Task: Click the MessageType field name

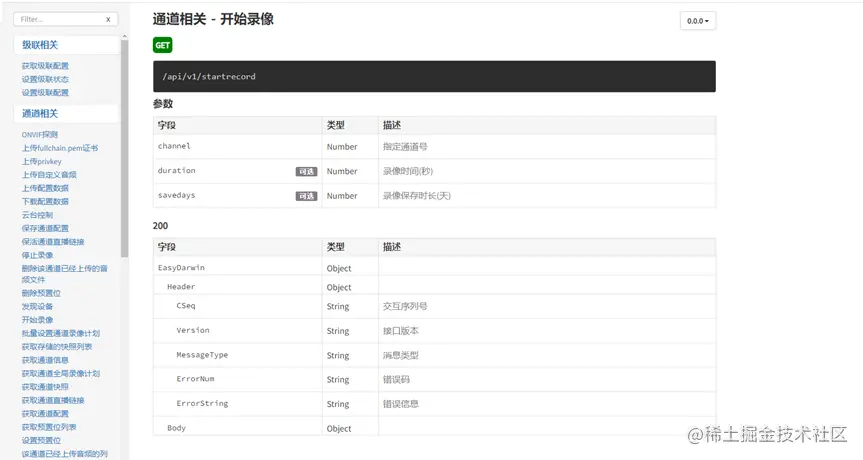Action: tap(202, 355)
